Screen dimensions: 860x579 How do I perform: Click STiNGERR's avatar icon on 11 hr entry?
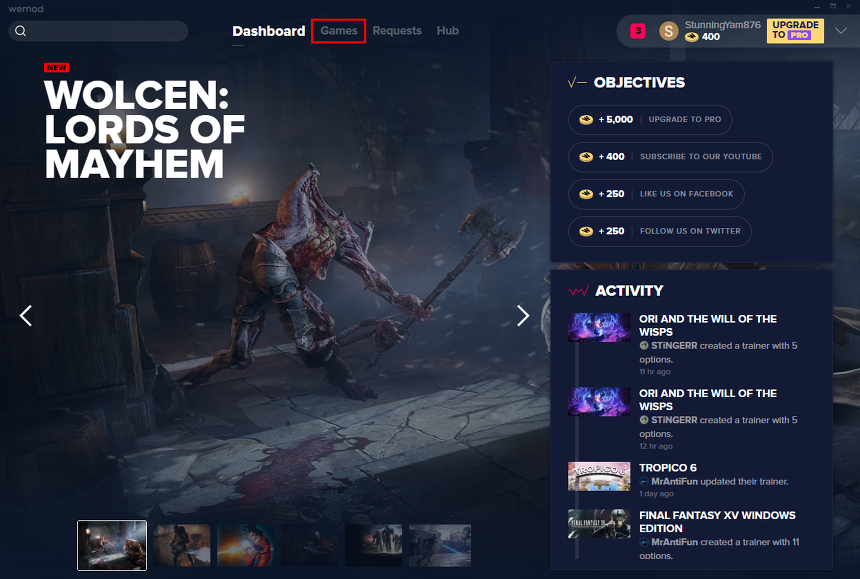pyautogui.click(x=644, y=346)
